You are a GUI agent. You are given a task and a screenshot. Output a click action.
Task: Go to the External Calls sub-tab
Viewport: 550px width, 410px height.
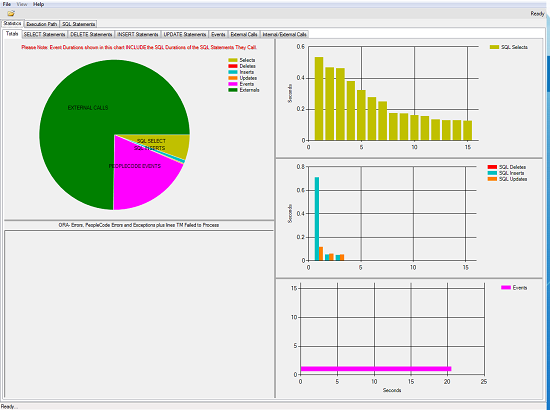(x=244, y=34)
